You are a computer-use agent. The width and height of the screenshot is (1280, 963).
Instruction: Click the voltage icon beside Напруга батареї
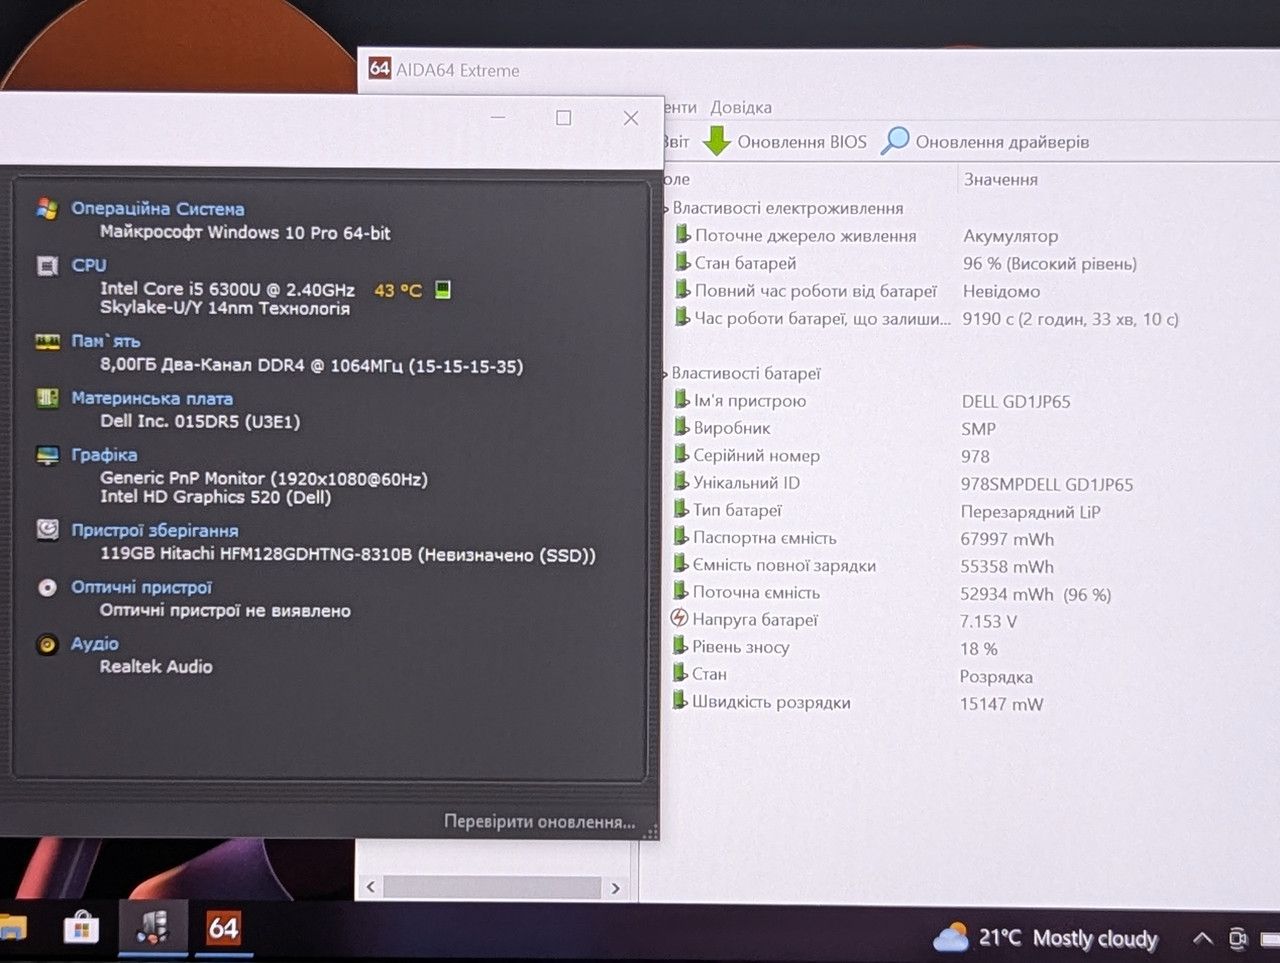(x=679, y=618)
